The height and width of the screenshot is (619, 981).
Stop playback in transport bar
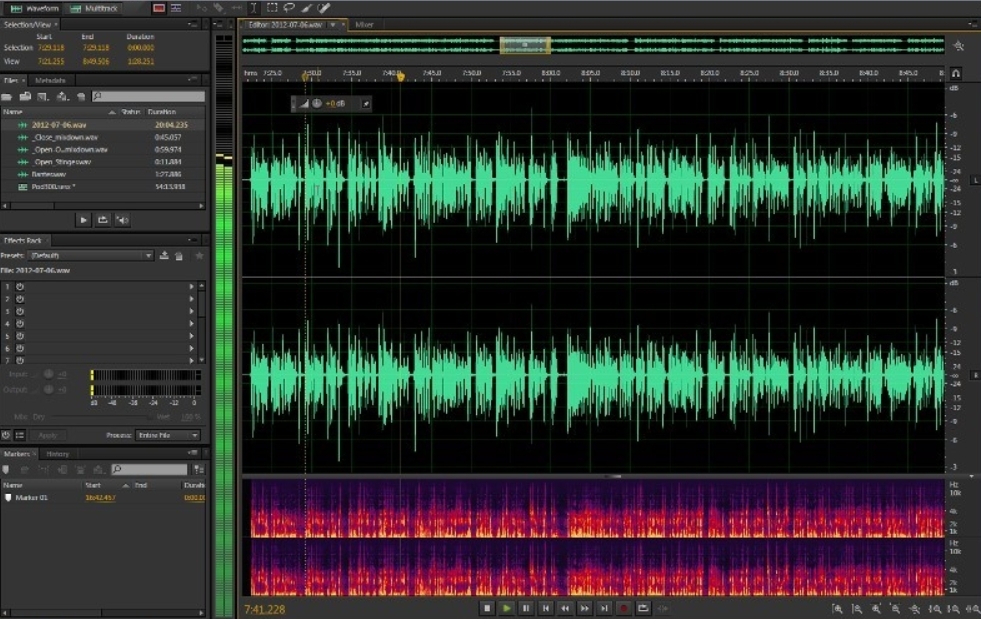(487, 608)
